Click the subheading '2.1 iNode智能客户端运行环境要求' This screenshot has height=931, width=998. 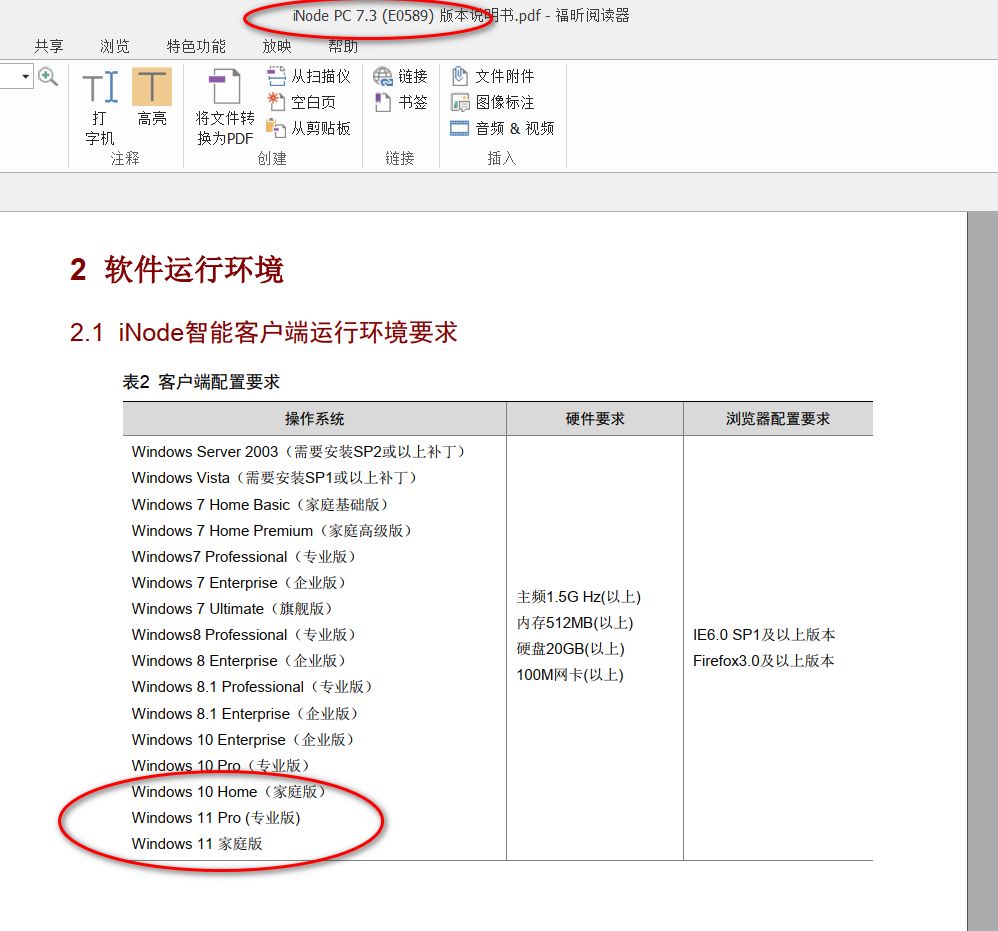[x=264, y=332]
